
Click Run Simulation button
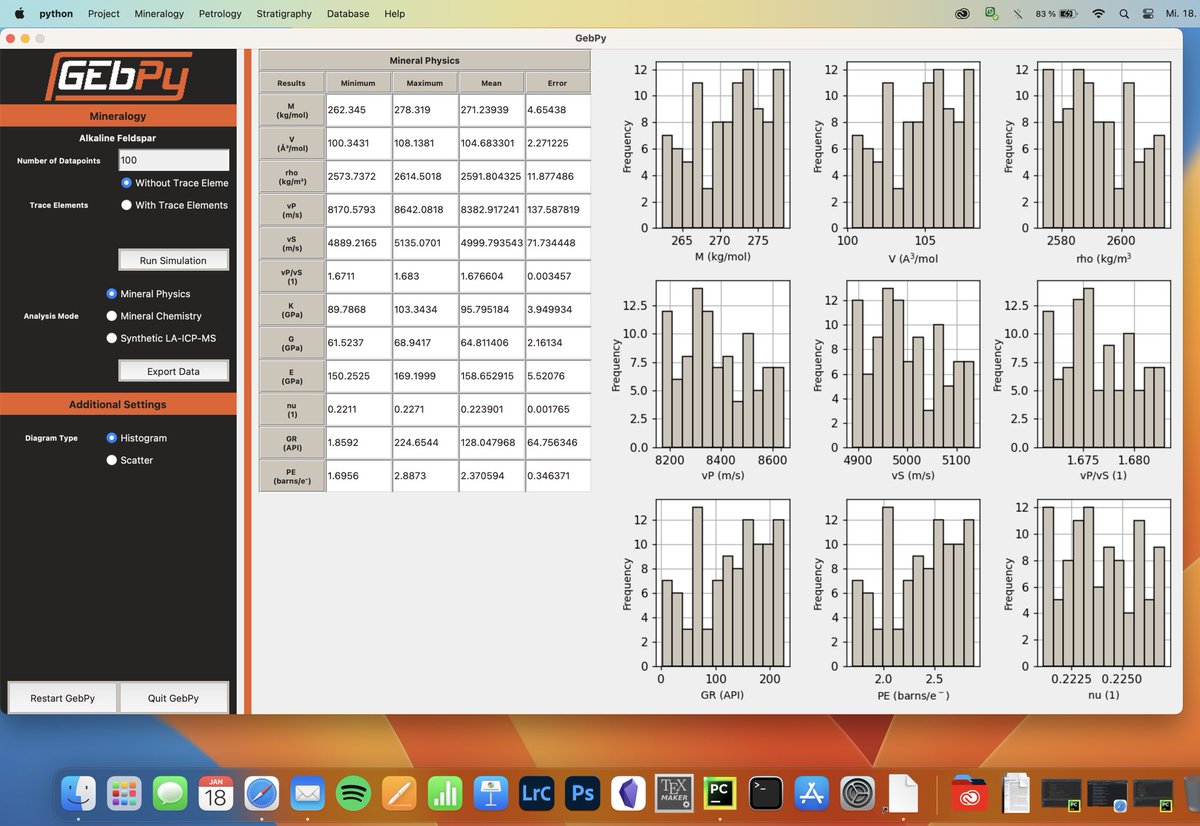(x=173, y=260)
